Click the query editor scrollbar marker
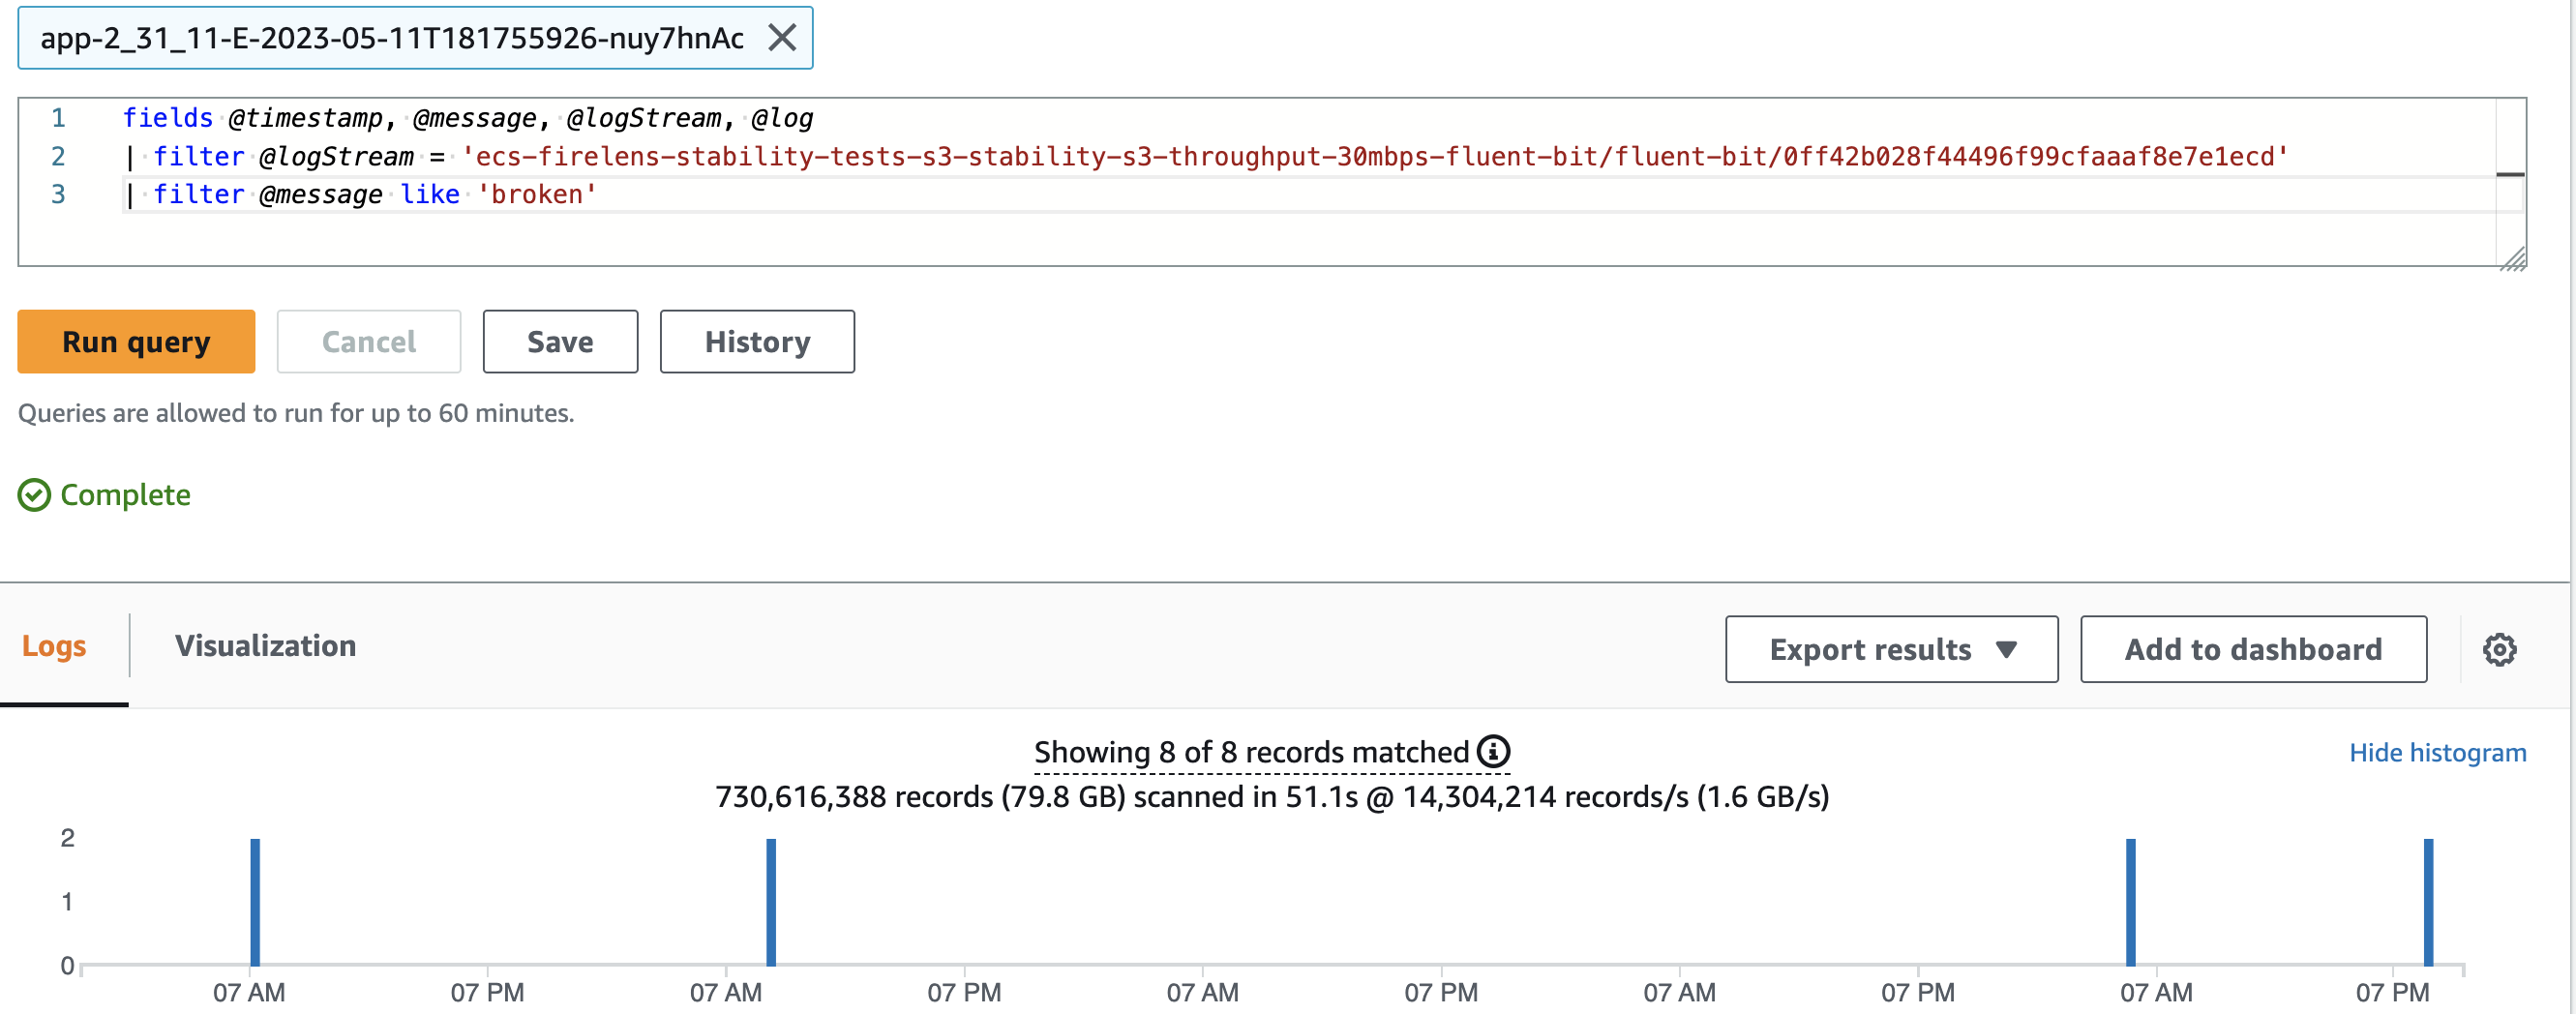The image size is (2576, 1014). coord(2510,175)
